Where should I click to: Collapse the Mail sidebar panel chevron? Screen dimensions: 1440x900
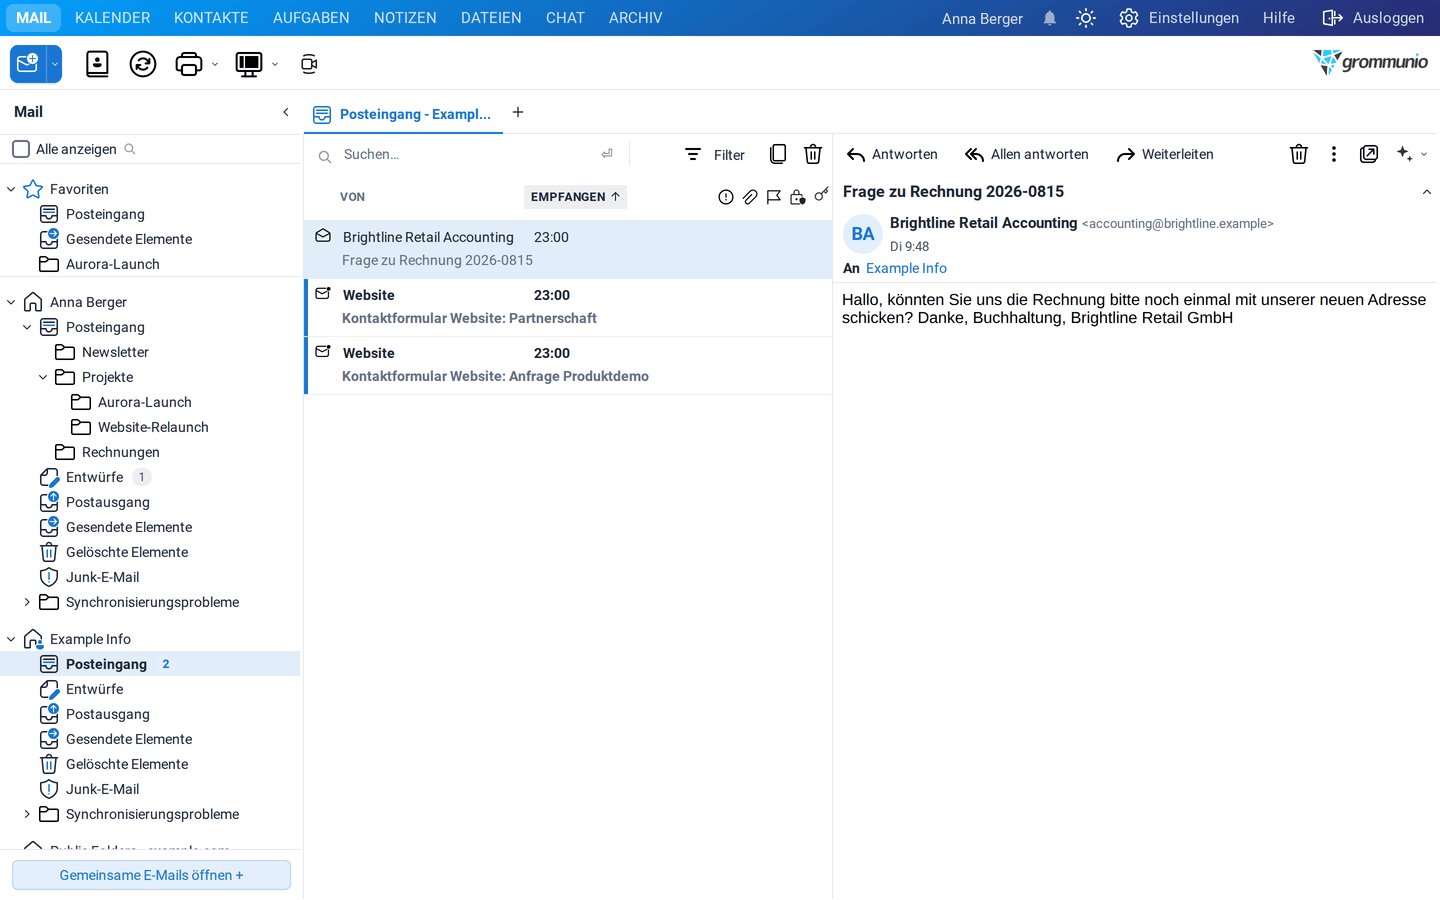pyautogui.click(x=286, y=112)
